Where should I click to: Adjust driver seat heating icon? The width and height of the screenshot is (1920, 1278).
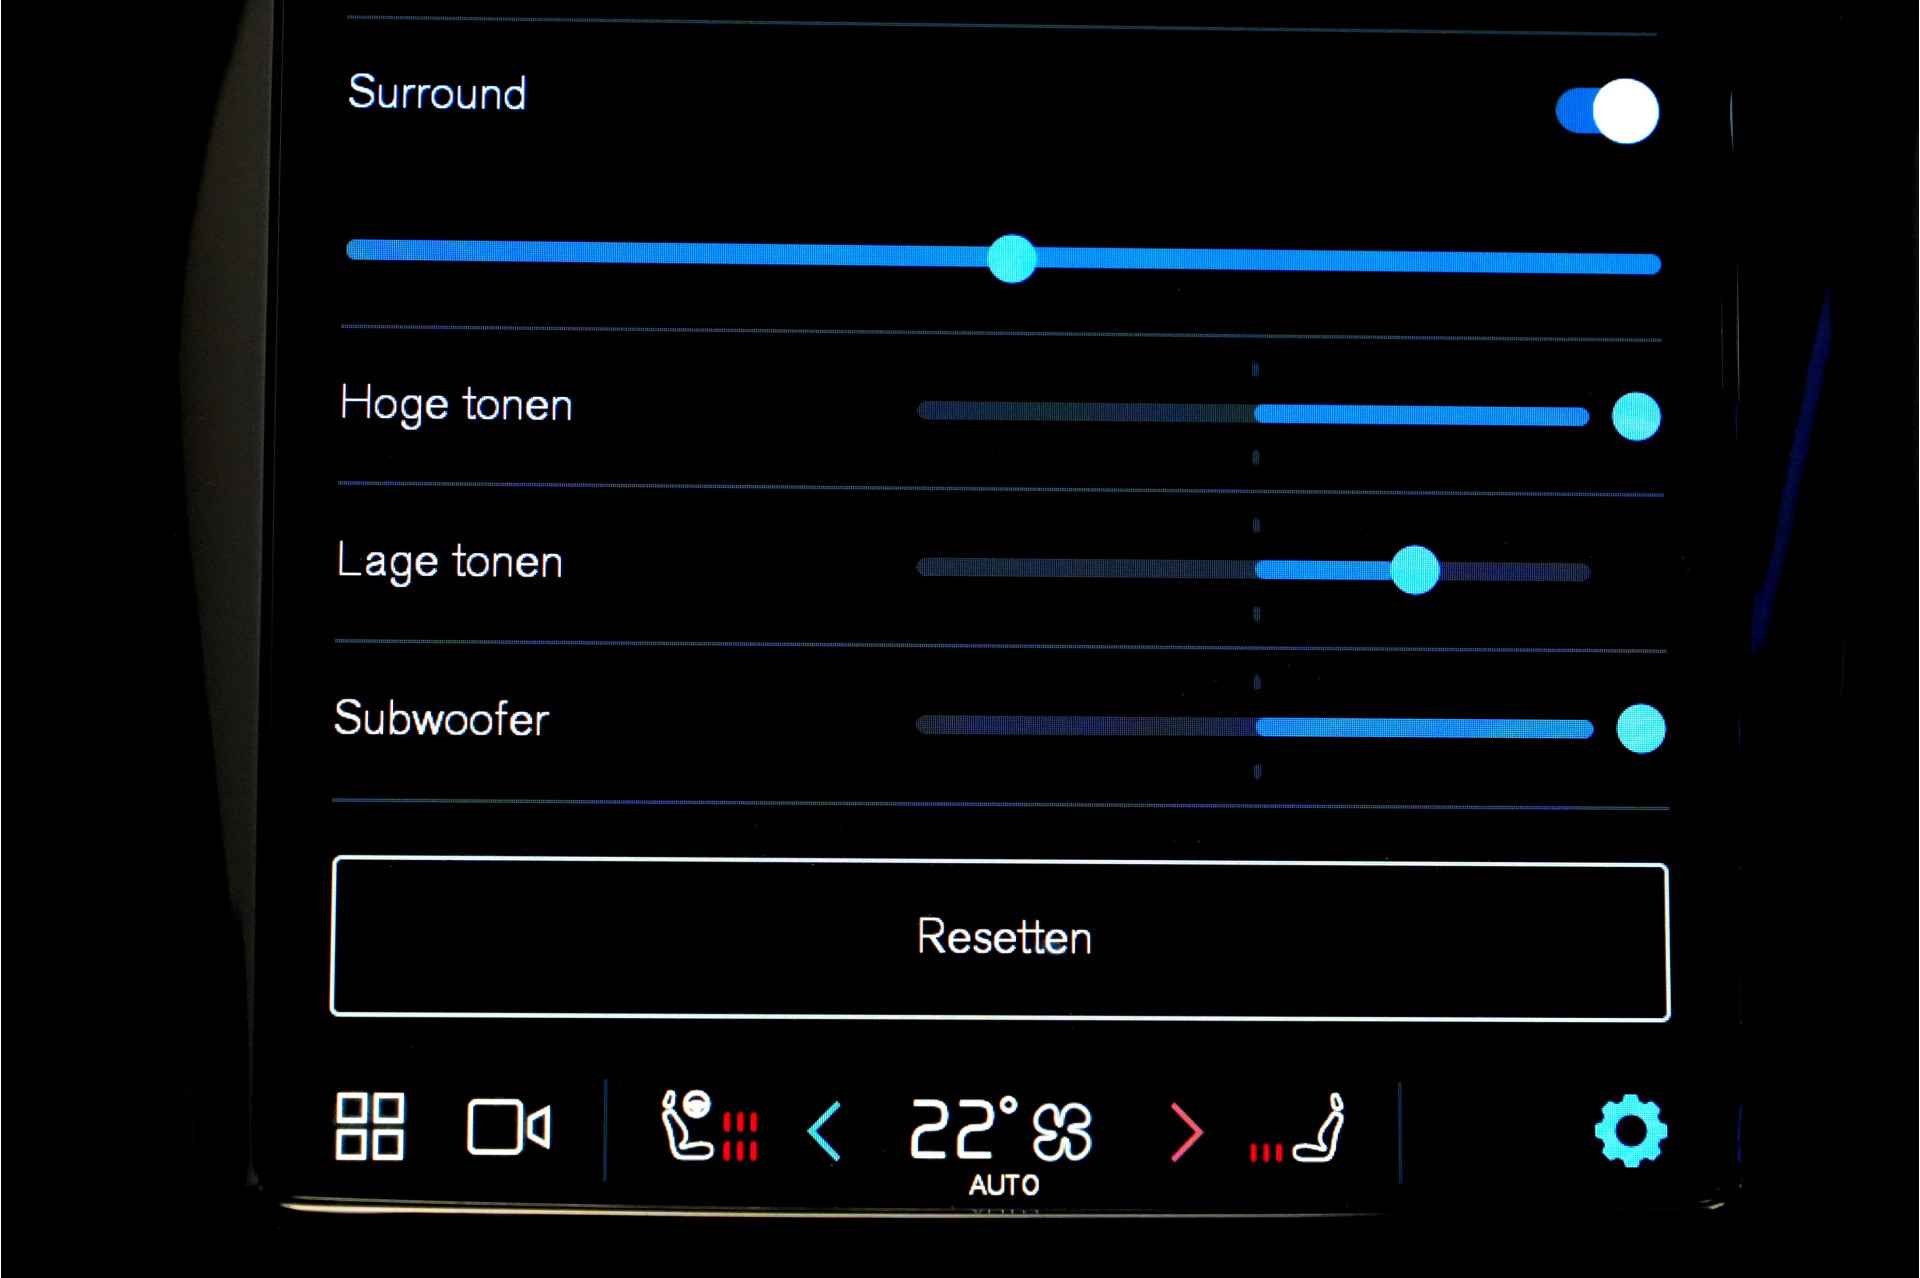(709, 1126)
